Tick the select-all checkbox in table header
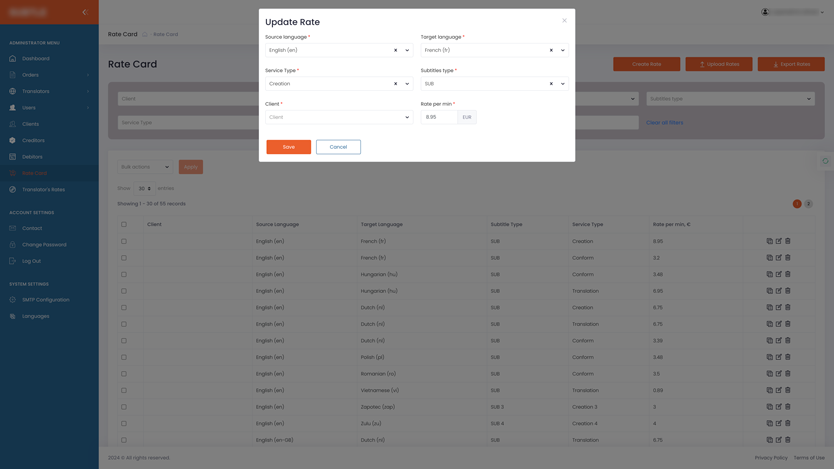The width and height of the screenshot is (834, 469). point(124,224)
